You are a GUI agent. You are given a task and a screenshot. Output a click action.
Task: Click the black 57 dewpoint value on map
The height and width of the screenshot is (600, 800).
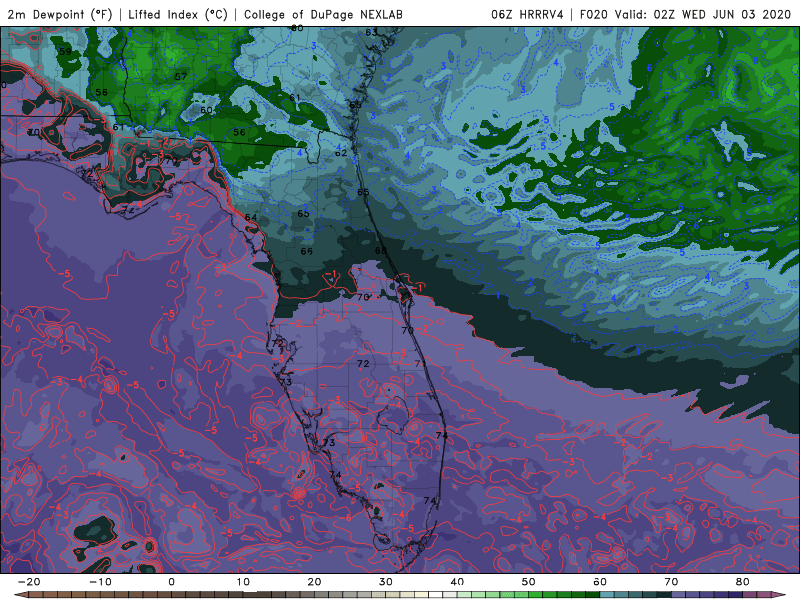(x=181, y=77)
